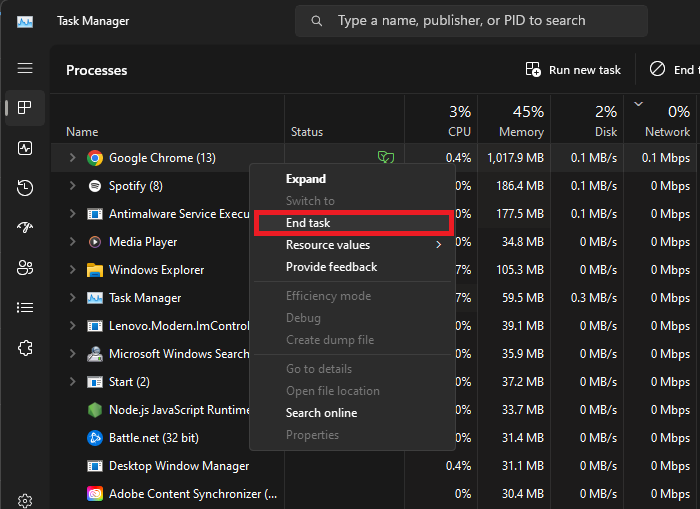Viewport: 700px width, 509px height.
Task: Select Search online from context menu
Action: [321, 413]
